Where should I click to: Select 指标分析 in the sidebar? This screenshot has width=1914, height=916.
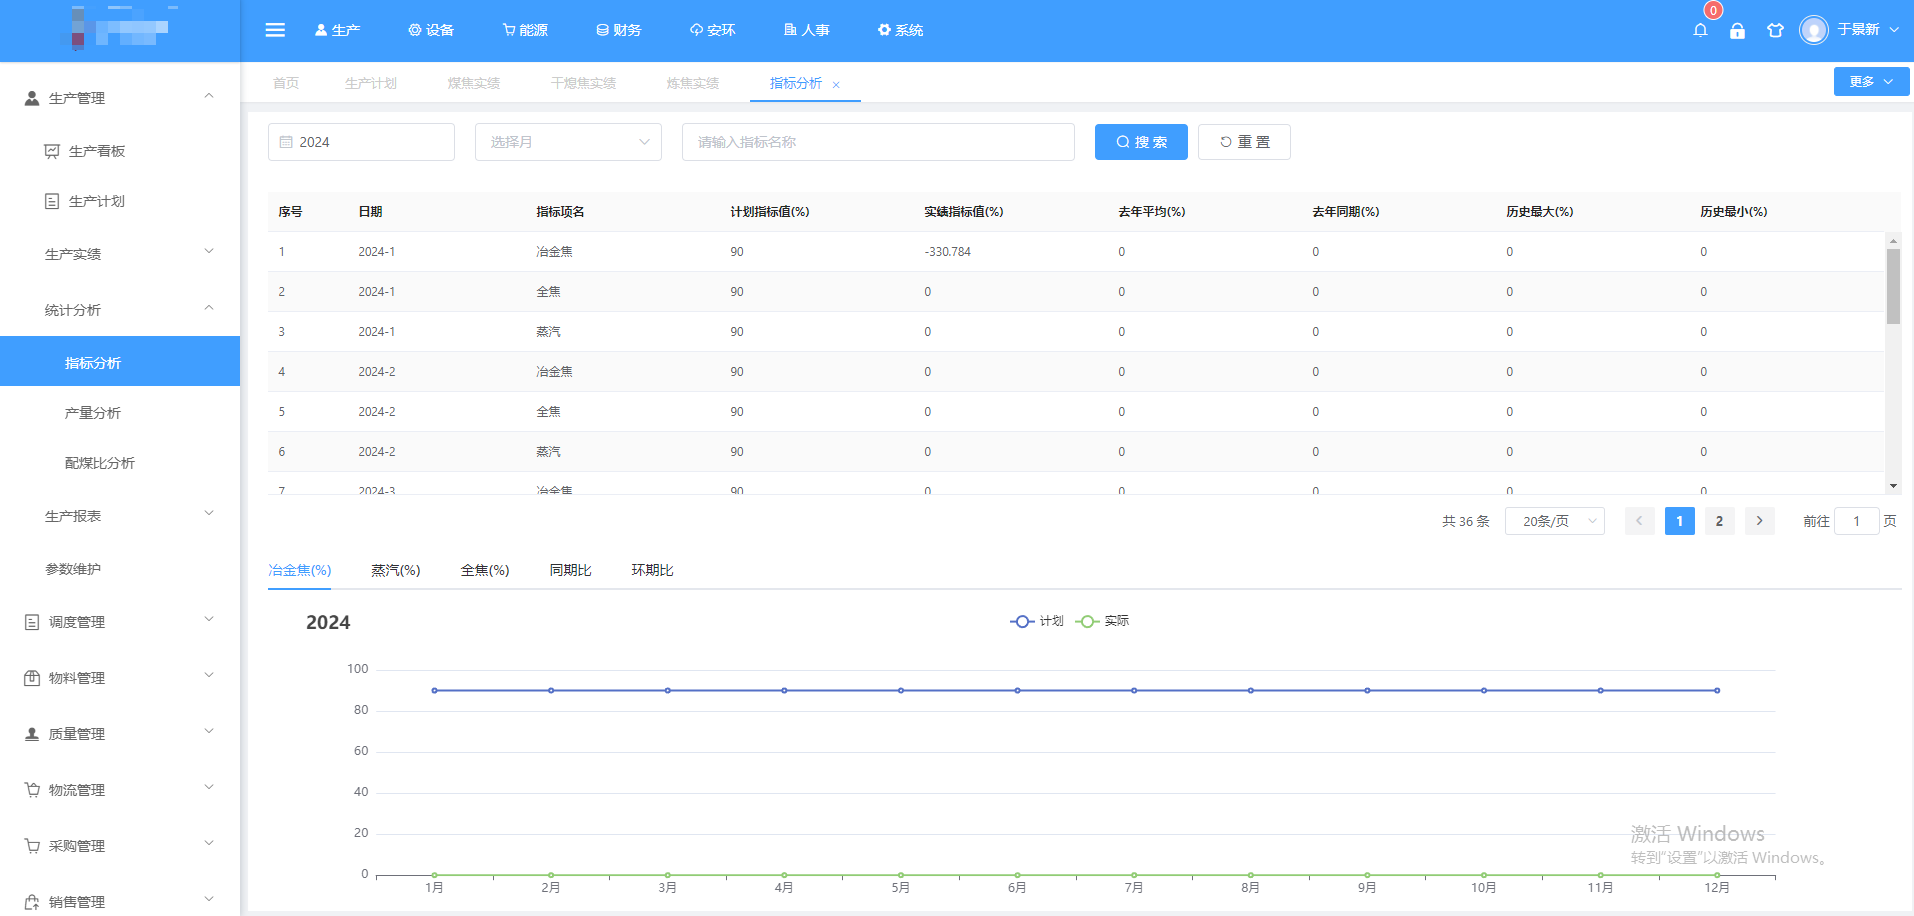click(120, 361)
